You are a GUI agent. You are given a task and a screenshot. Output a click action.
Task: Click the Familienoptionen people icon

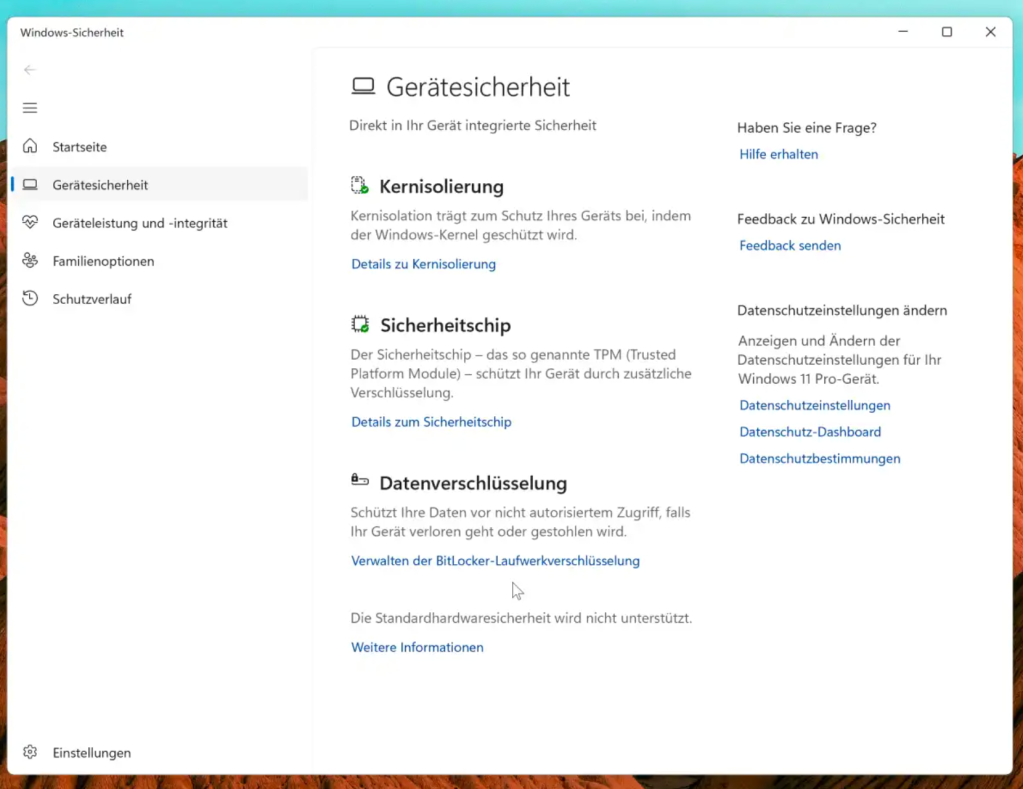(x=30, y=261)
